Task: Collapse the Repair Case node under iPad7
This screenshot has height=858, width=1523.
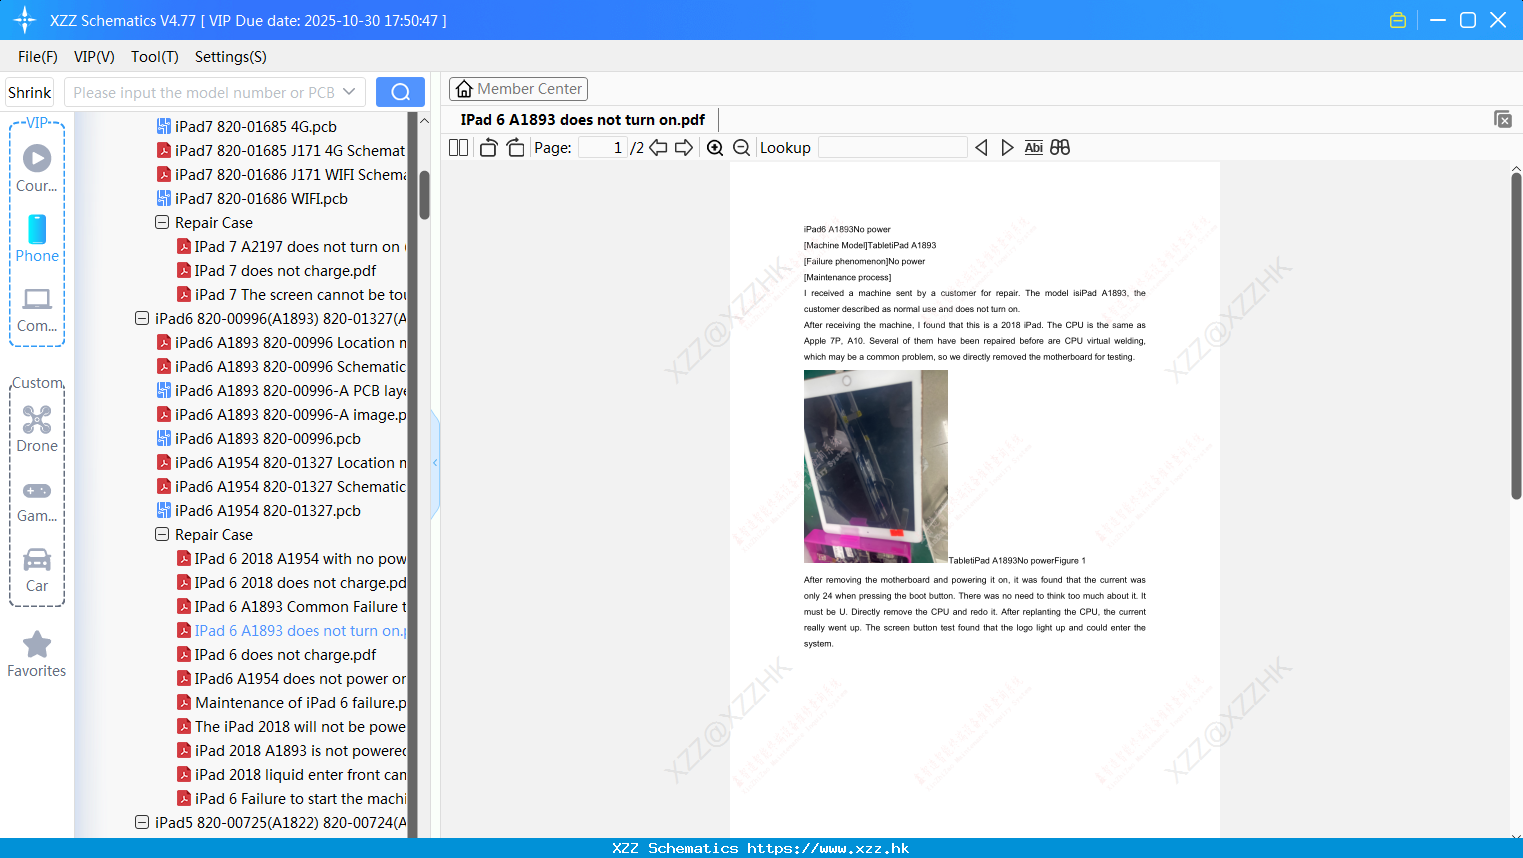Action: (162, 223)
